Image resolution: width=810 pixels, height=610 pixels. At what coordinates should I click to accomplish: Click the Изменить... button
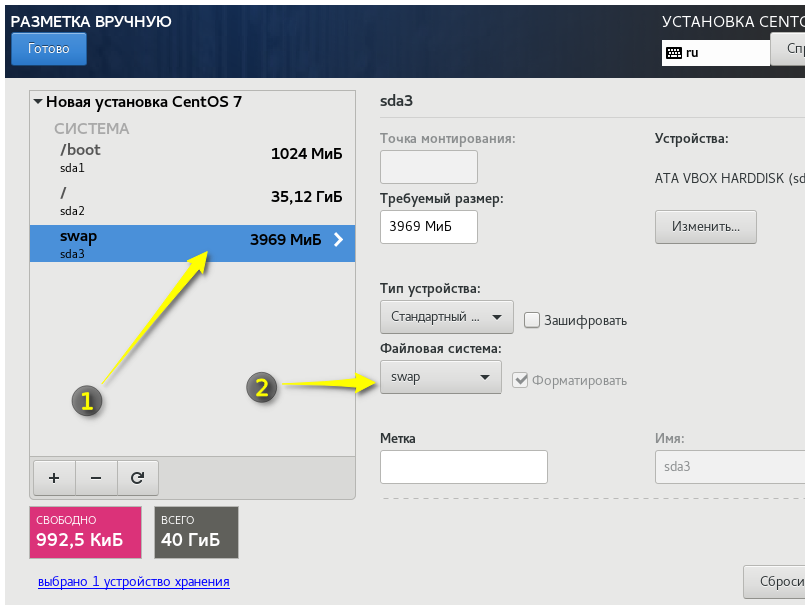tap(706, 227)
